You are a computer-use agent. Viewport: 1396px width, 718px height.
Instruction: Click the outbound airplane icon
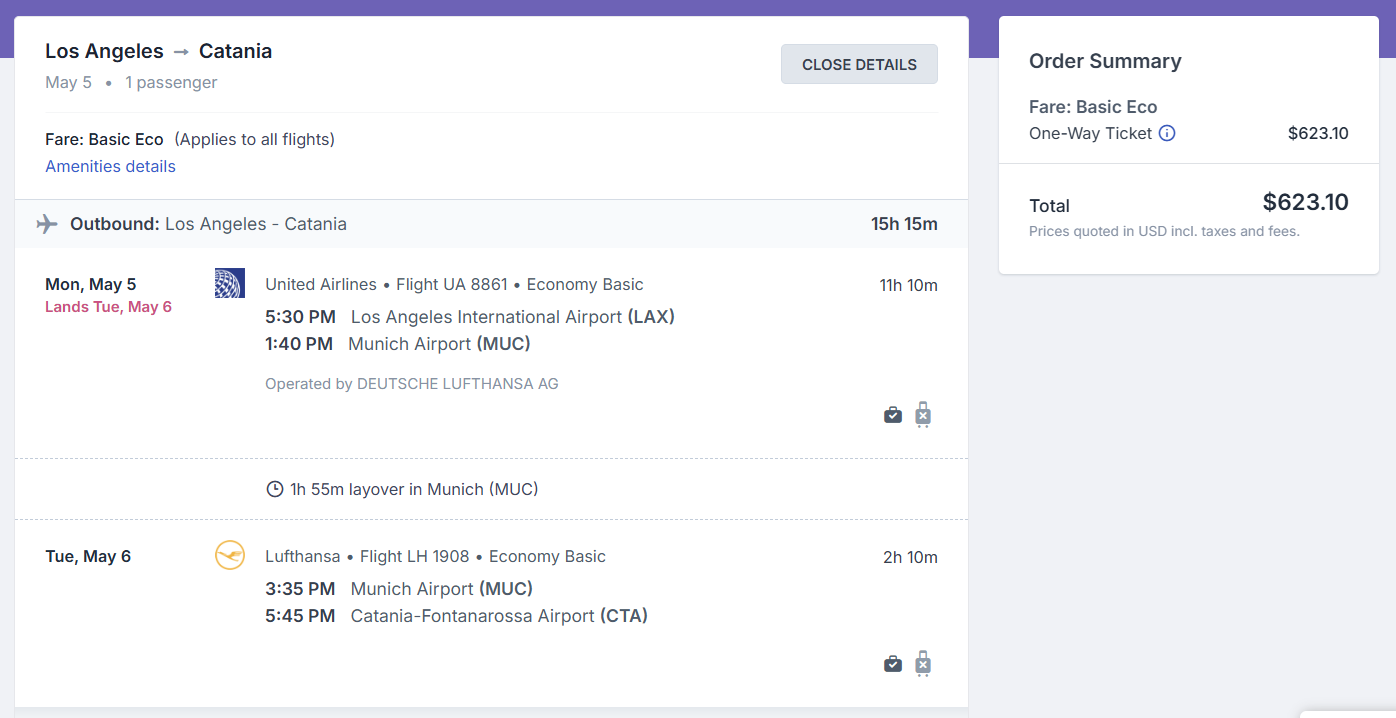point(47,223)
